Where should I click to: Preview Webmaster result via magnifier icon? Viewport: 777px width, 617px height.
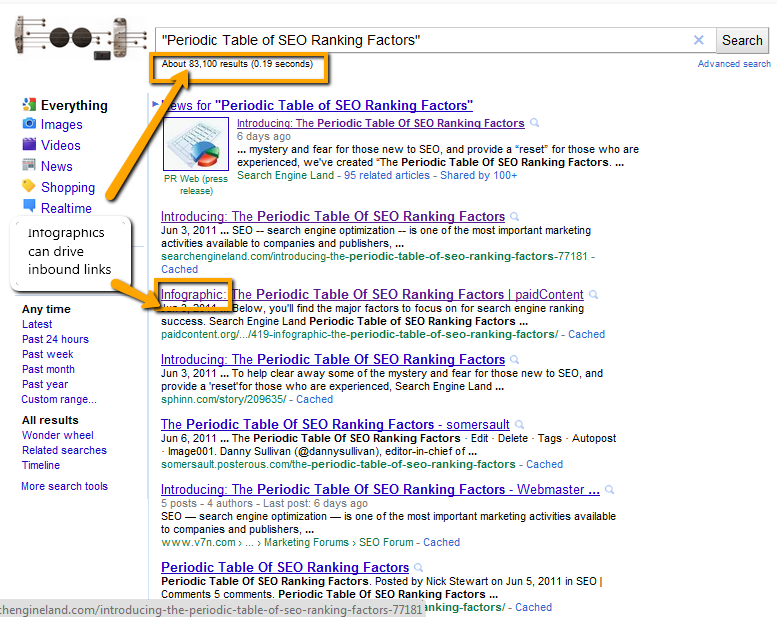(610, 490)
